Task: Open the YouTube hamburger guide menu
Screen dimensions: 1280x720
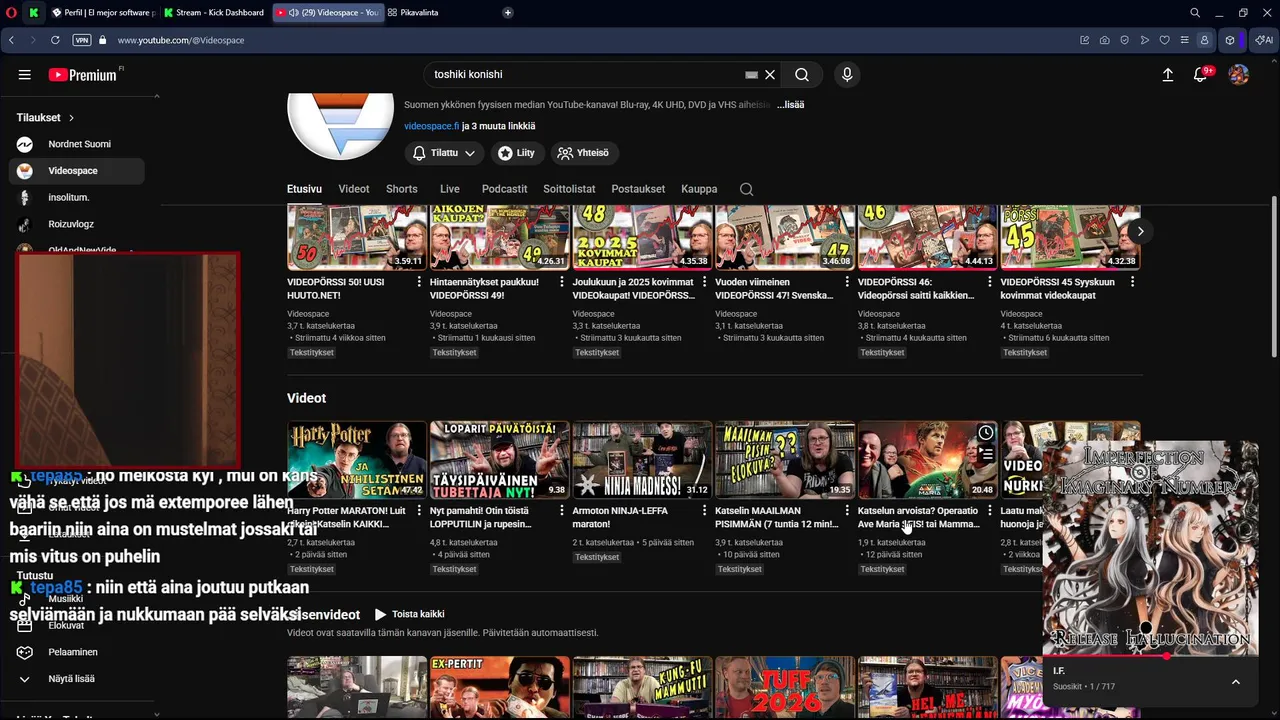Action: 25,75
